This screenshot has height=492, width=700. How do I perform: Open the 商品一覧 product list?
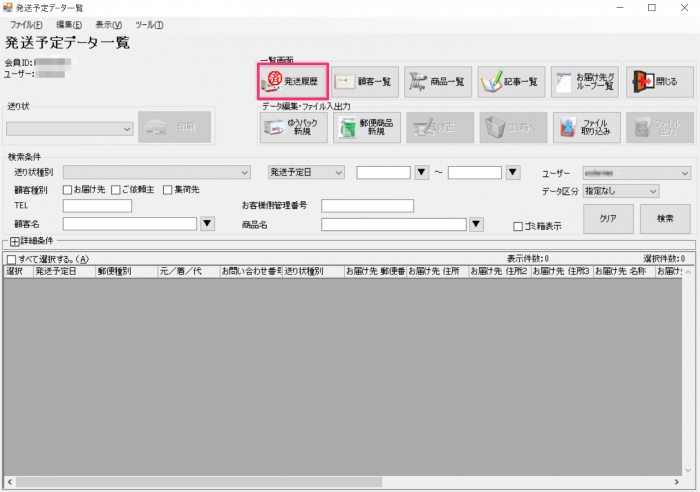coord(438,82)
